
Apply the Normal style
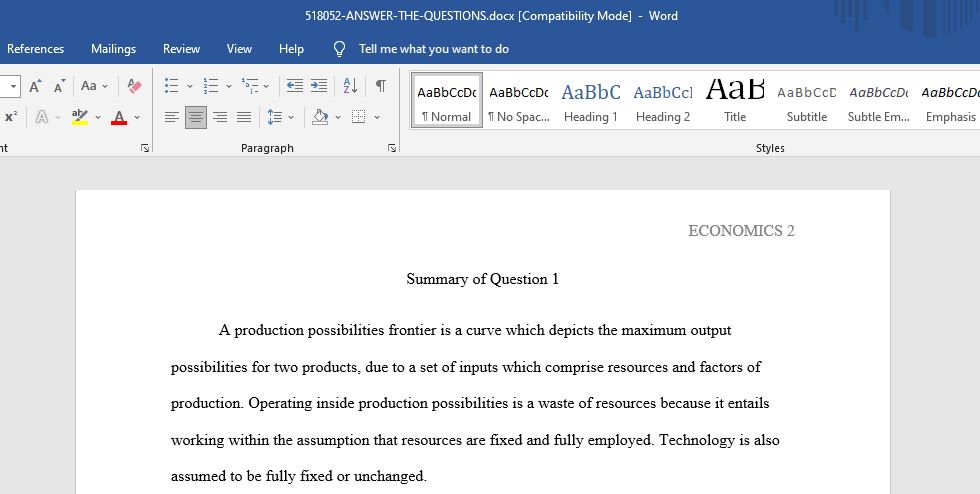click(x=447, y=101)
